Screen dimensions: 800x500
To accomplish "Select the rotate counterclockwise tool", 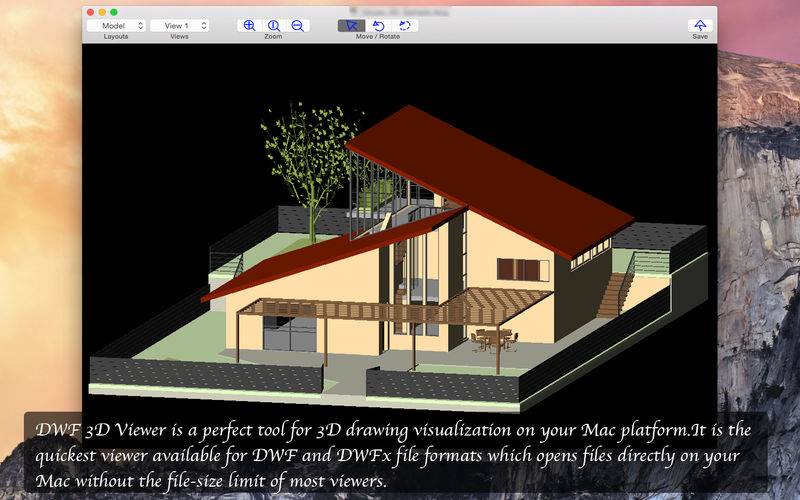I will 379,26.
